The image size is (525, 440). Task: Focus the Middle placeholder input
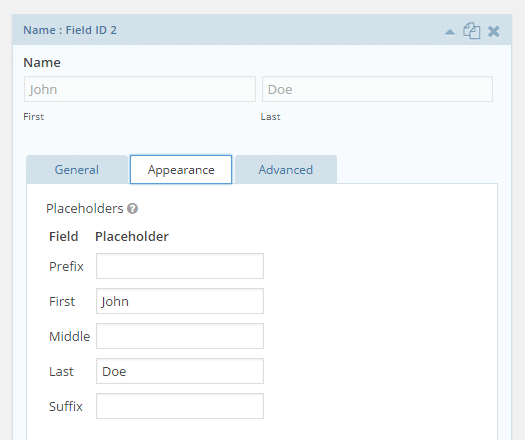[180, 336]
